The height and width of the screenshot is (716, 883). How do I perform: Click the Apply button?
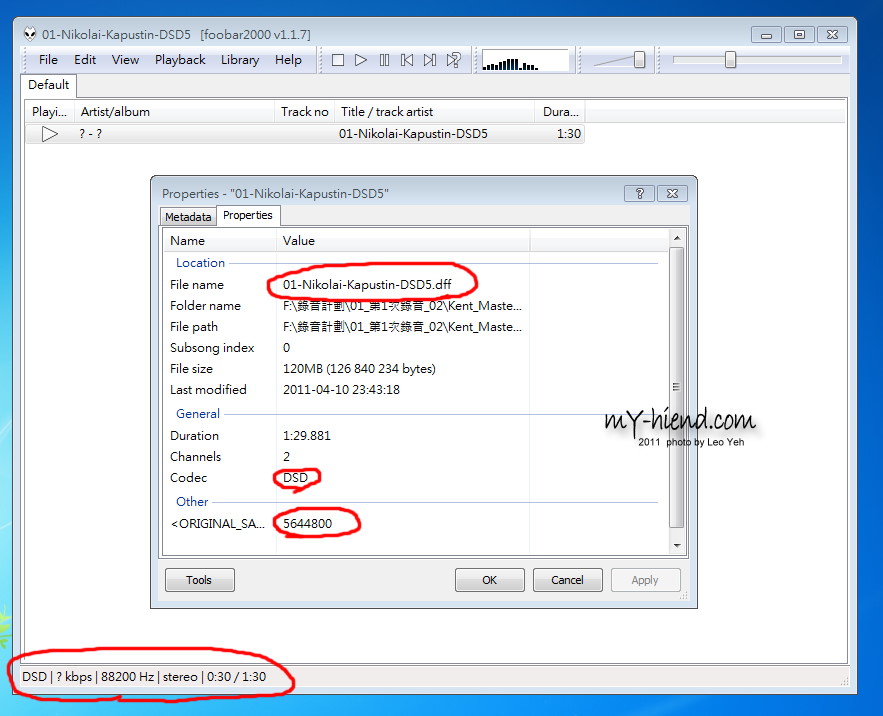(645, 580)
